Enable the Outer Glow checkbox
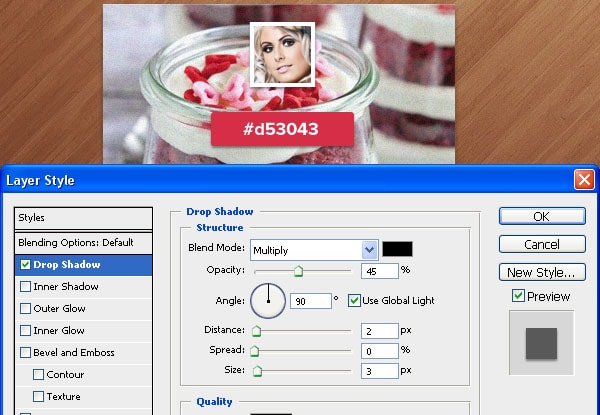This screenshot has height=415, width=600. click(25, 308)
